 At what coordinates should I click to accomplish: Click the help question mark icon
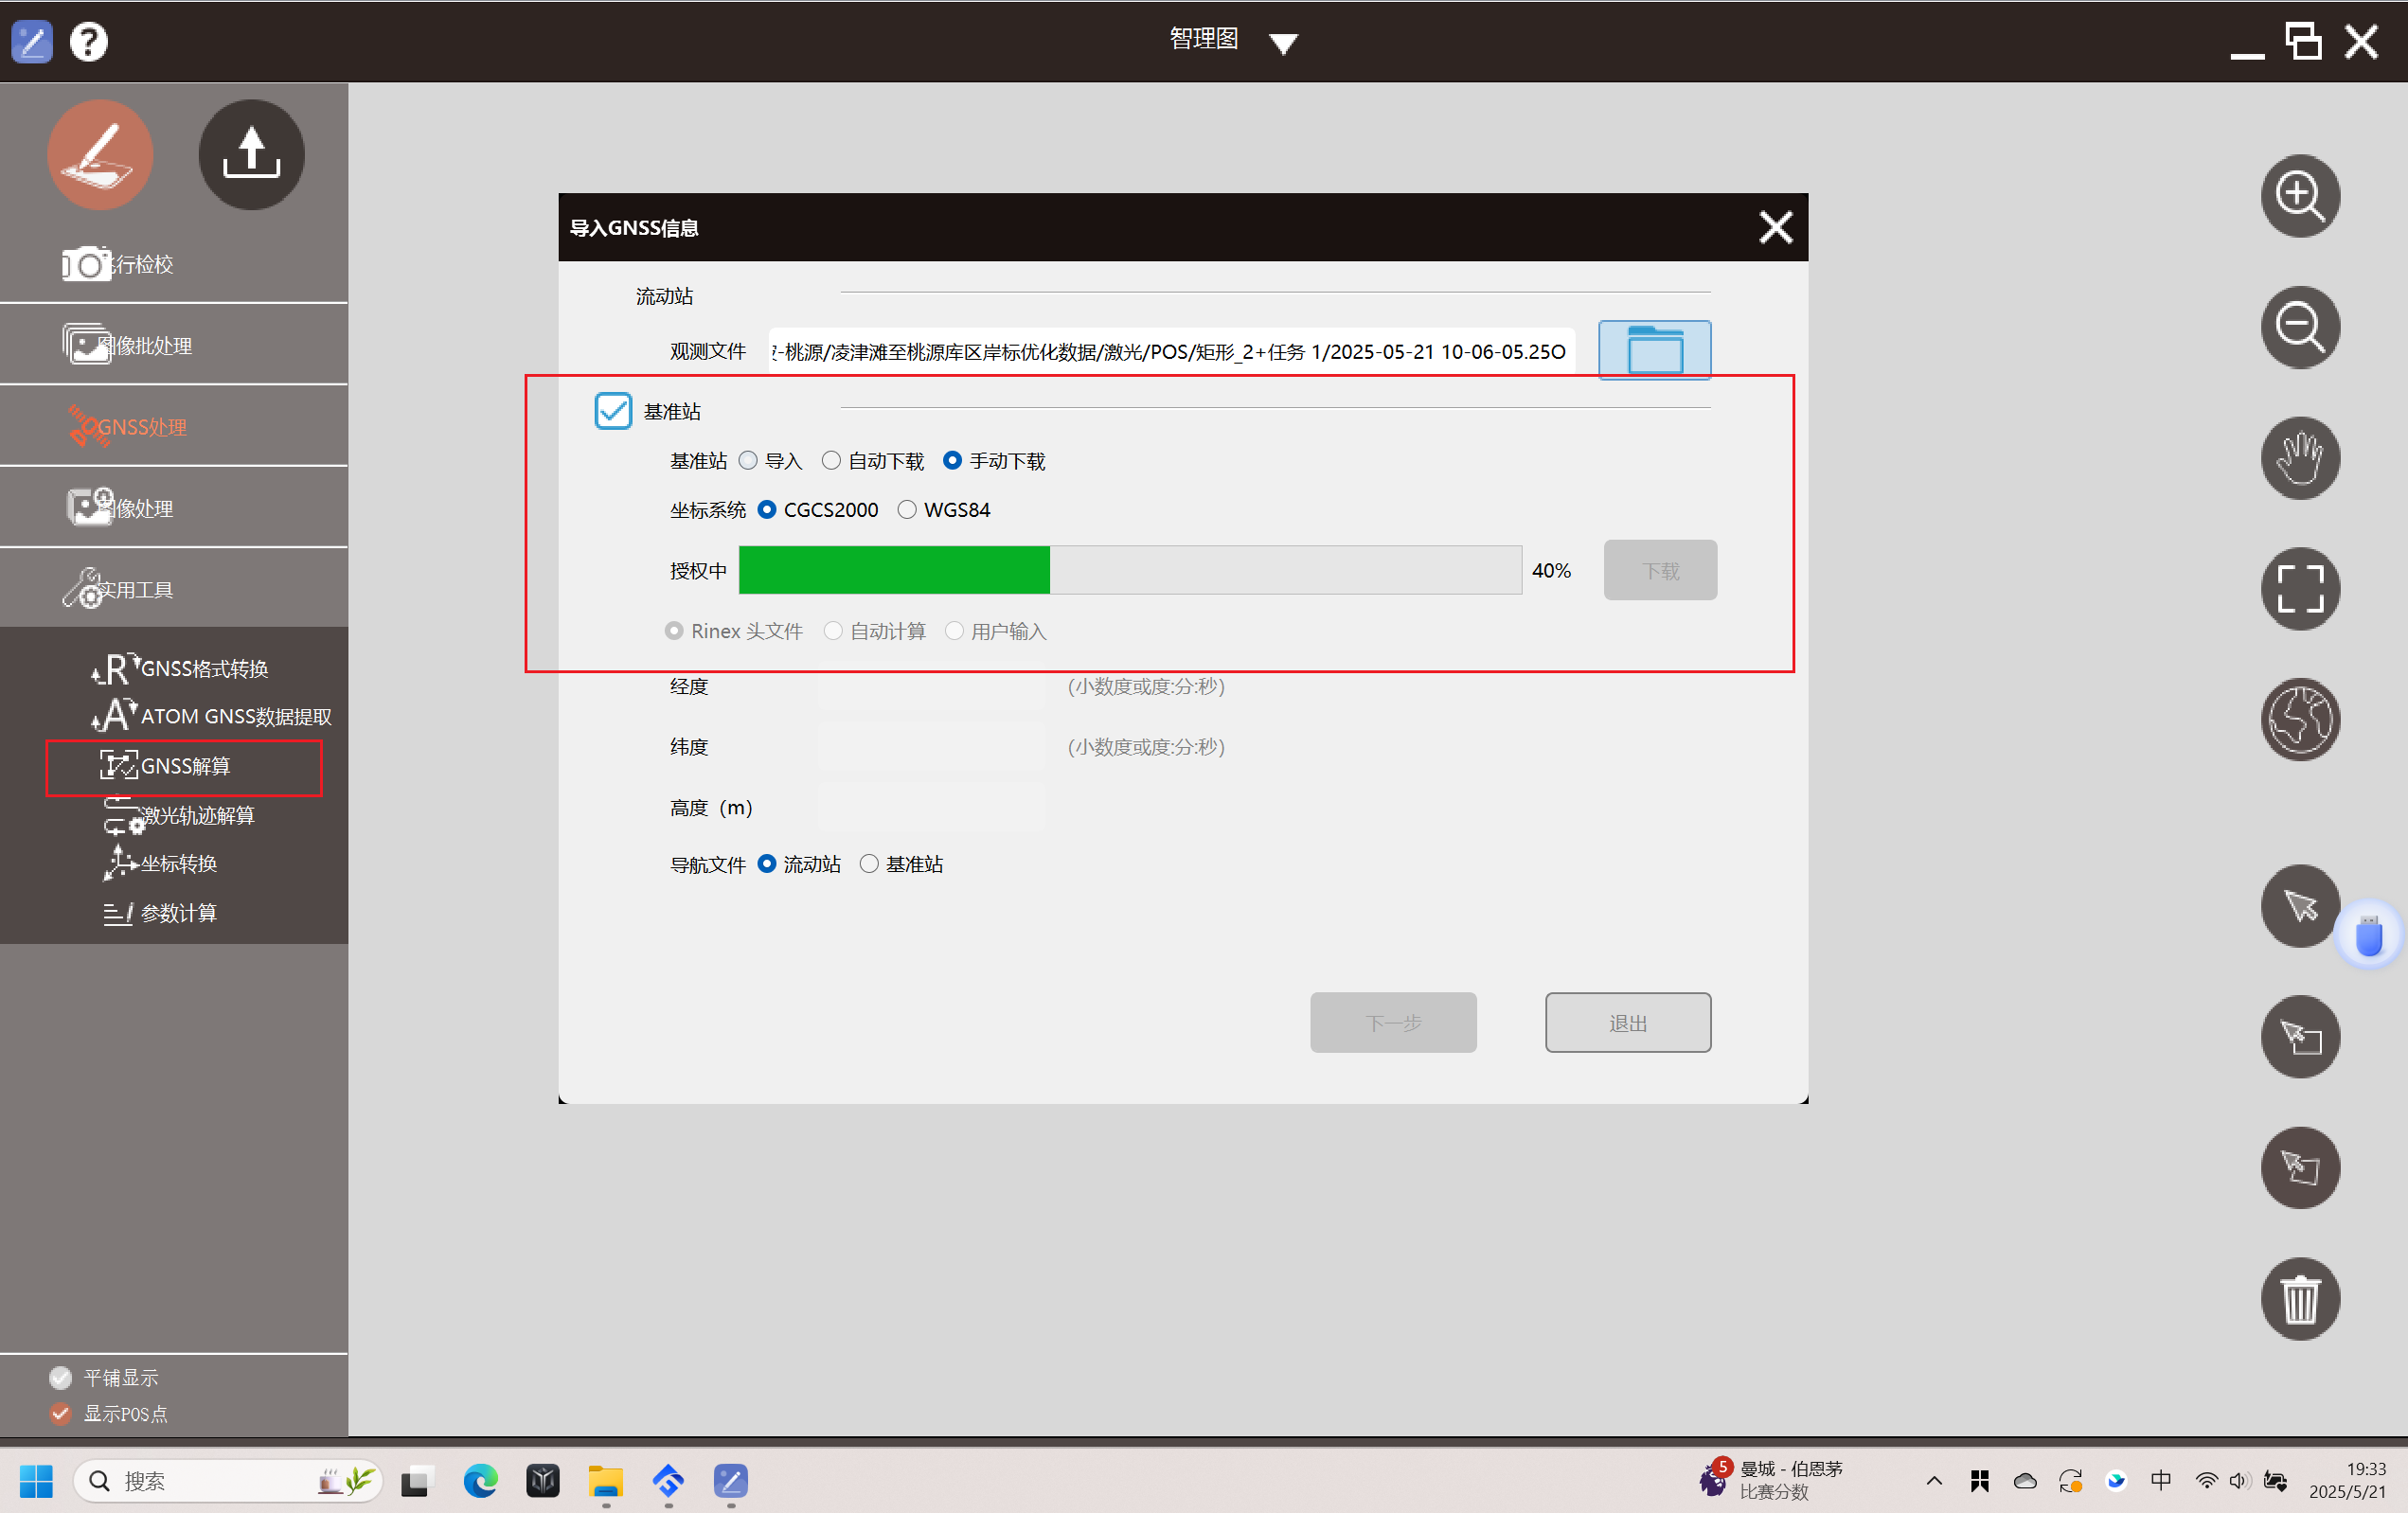click(x=89, y=42)
